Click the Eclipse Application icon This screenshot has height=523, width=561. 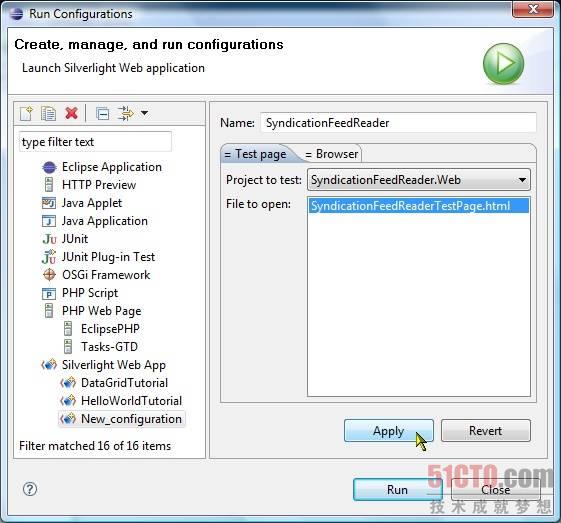(49, 167)
